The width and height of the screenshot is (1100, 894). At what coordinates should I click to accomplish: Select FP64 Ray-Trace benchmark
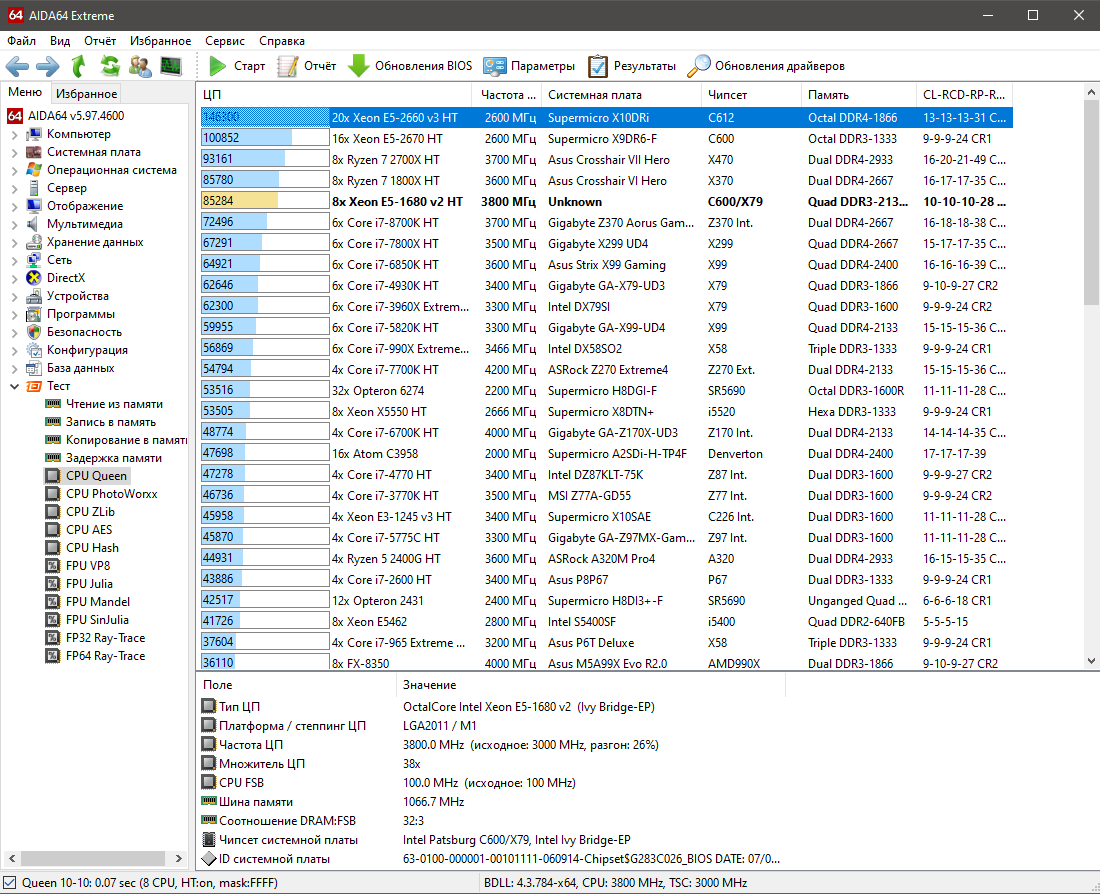(105, 656)
